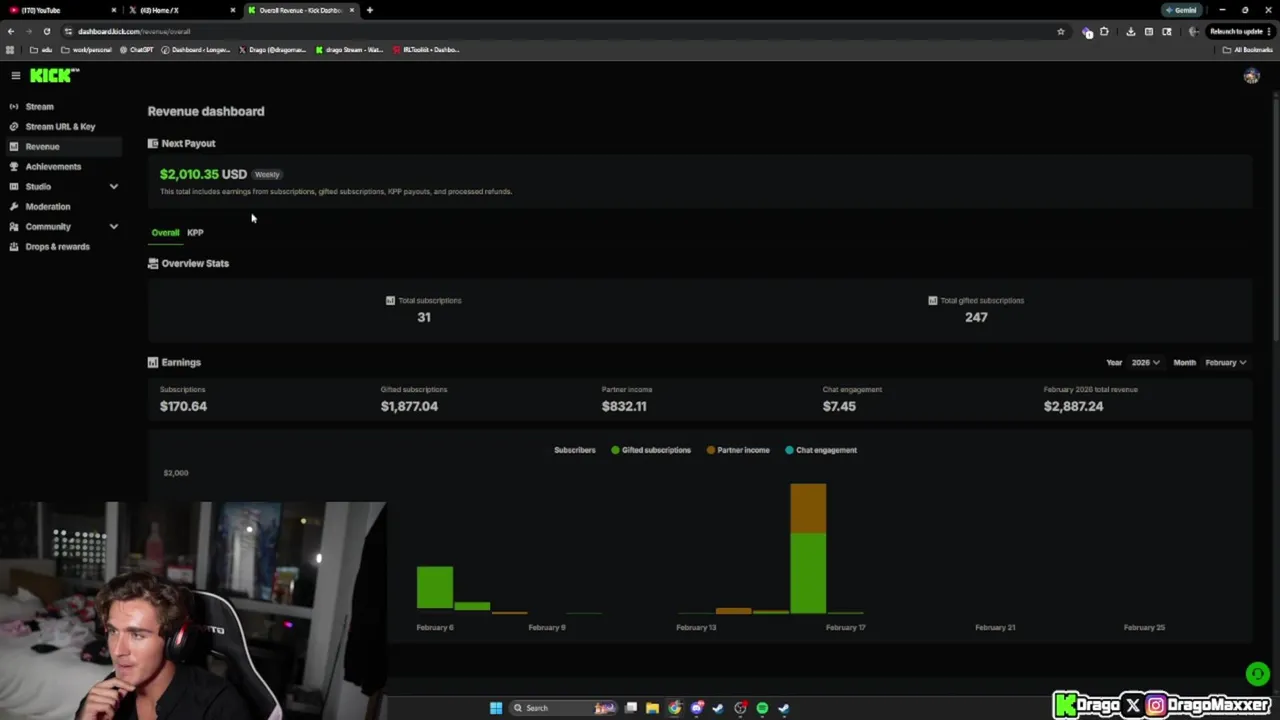The height and width of the screenshot is (720, 1280).
Task: Reload the current page
Action: click(46, 31)
